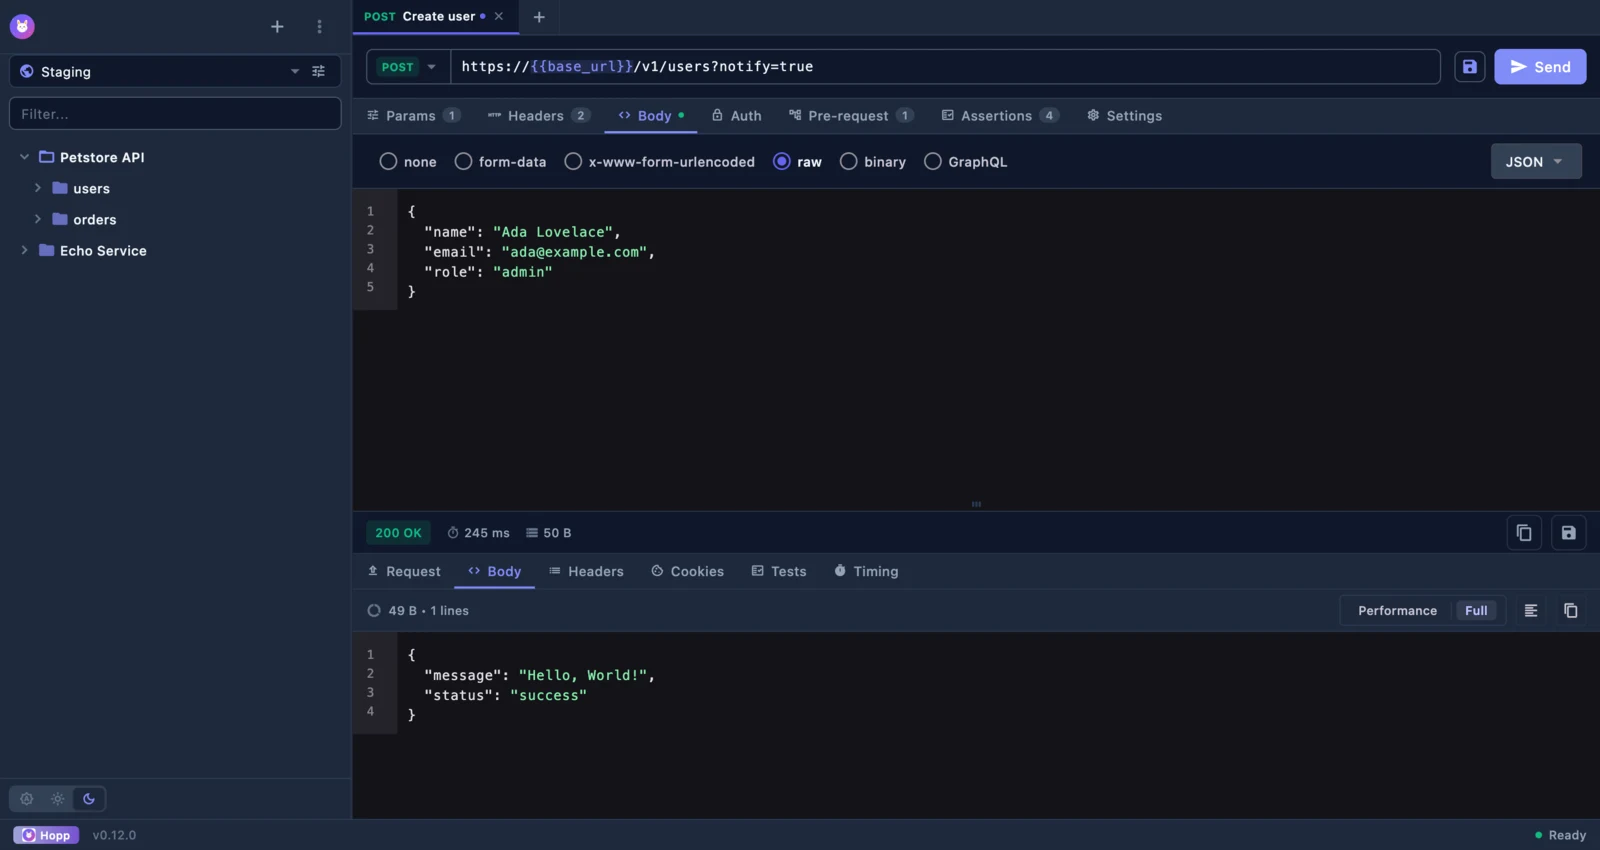Open the JSON format dropdown
This screenshot has width=1600, height=850.
coord(1536,161)
